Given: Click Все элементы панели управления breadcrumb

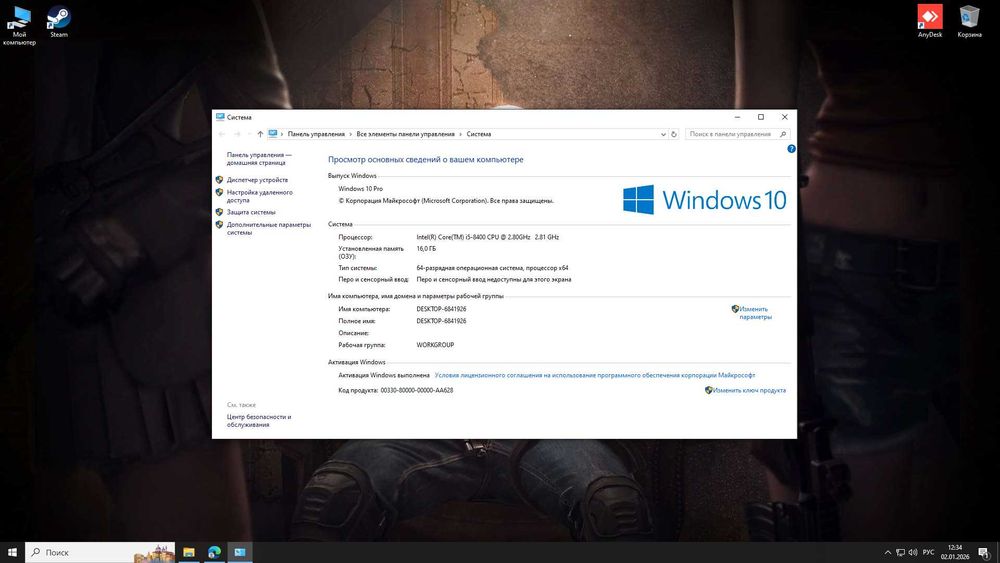Looking at the screenshot, I should coord(406,134).
